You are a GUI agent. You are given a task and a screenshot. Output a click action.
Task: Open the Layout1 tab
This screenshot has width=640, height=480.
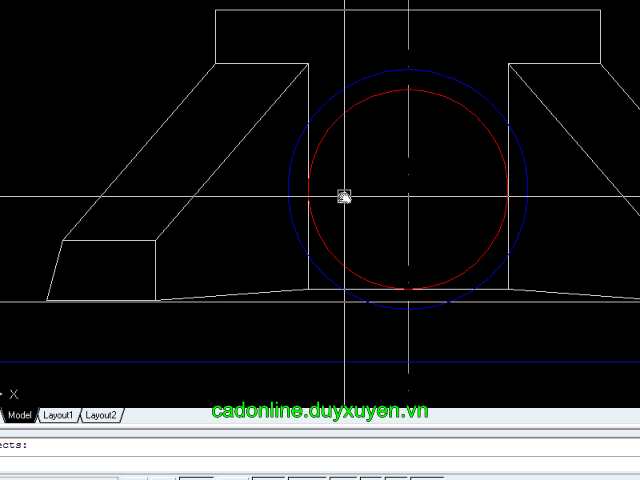(x=58, y=415)
